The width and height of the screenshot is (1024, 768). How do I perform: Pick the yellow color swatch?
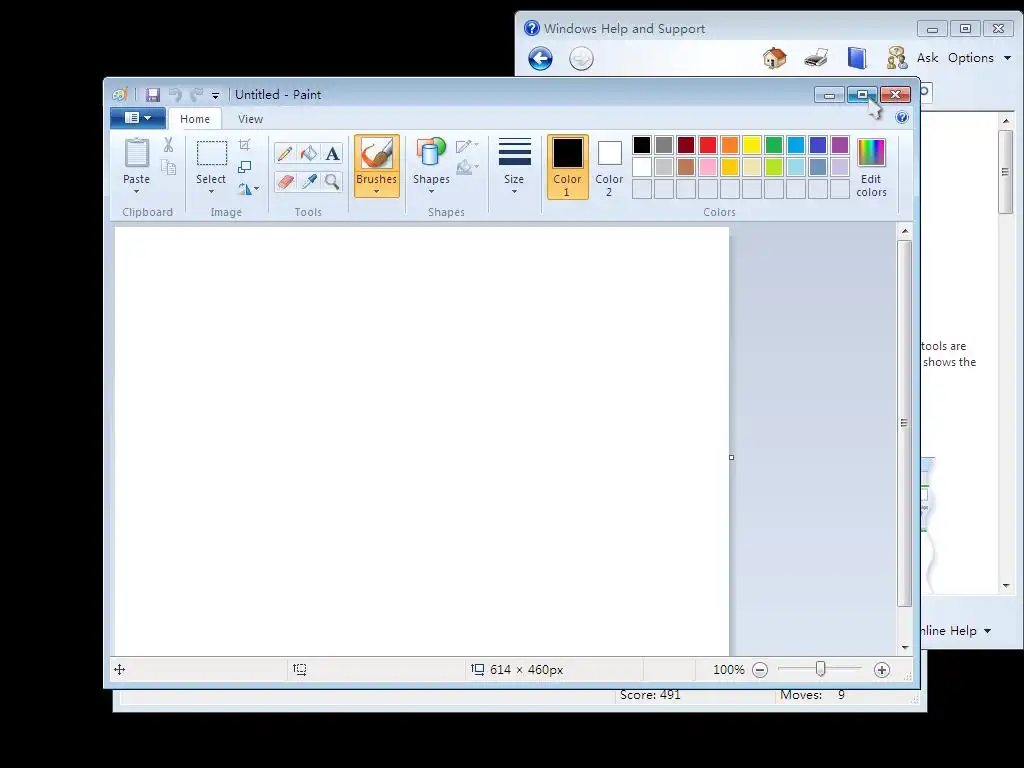click(x=752, y=145)
